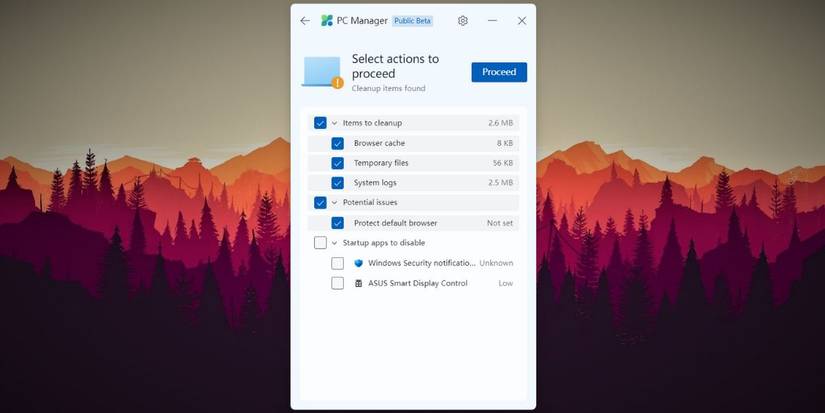This screenshot has height=413, width=825.
Task: Uncheck the Items to cleanup checkbox
Action: 320,123
